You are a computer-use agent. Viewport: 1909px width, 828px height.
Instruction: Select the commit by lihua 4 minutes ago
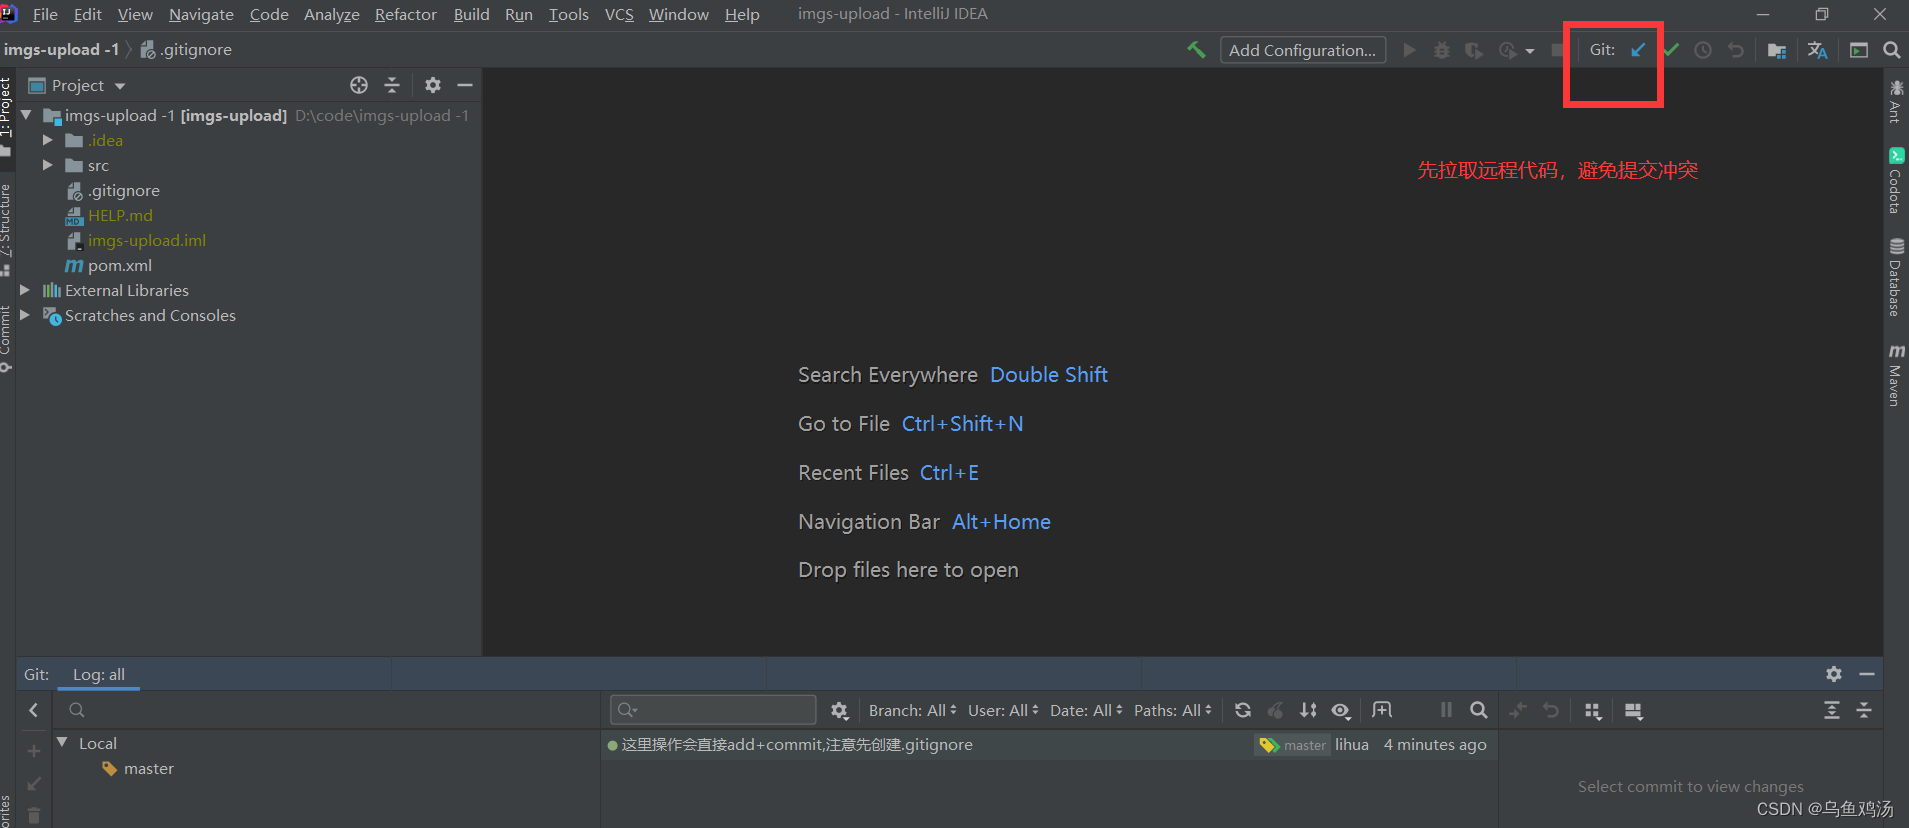[1049, 744]
